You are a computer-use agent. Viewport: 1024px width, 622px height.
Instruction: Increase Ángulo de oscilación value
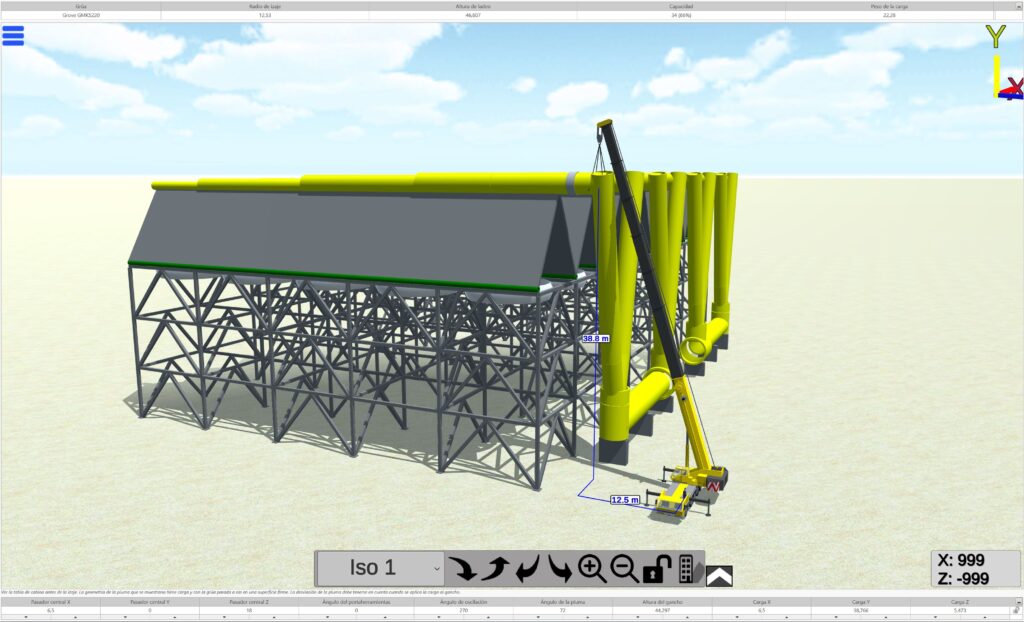(x=488, y=617)
